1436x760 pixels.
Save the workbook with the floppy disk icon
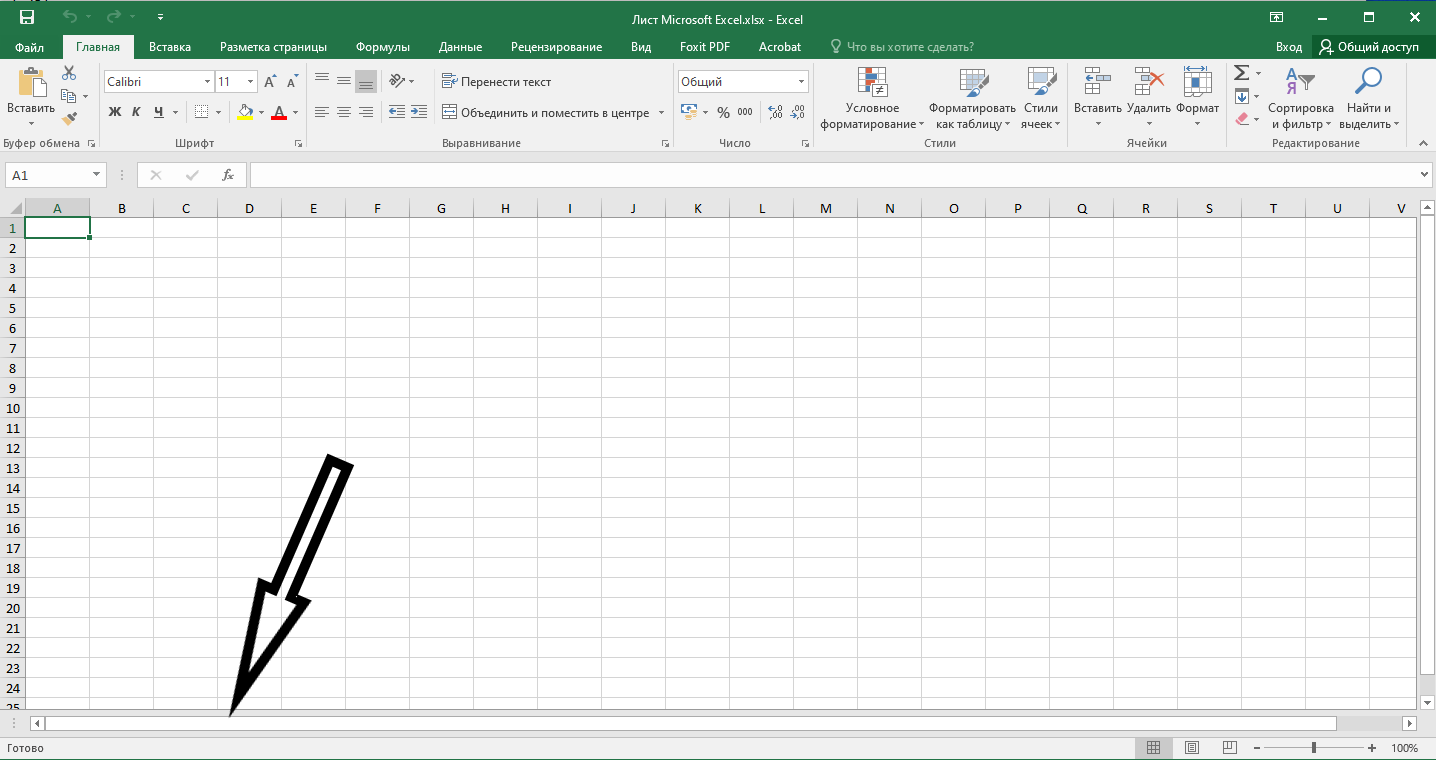(27, 18)
